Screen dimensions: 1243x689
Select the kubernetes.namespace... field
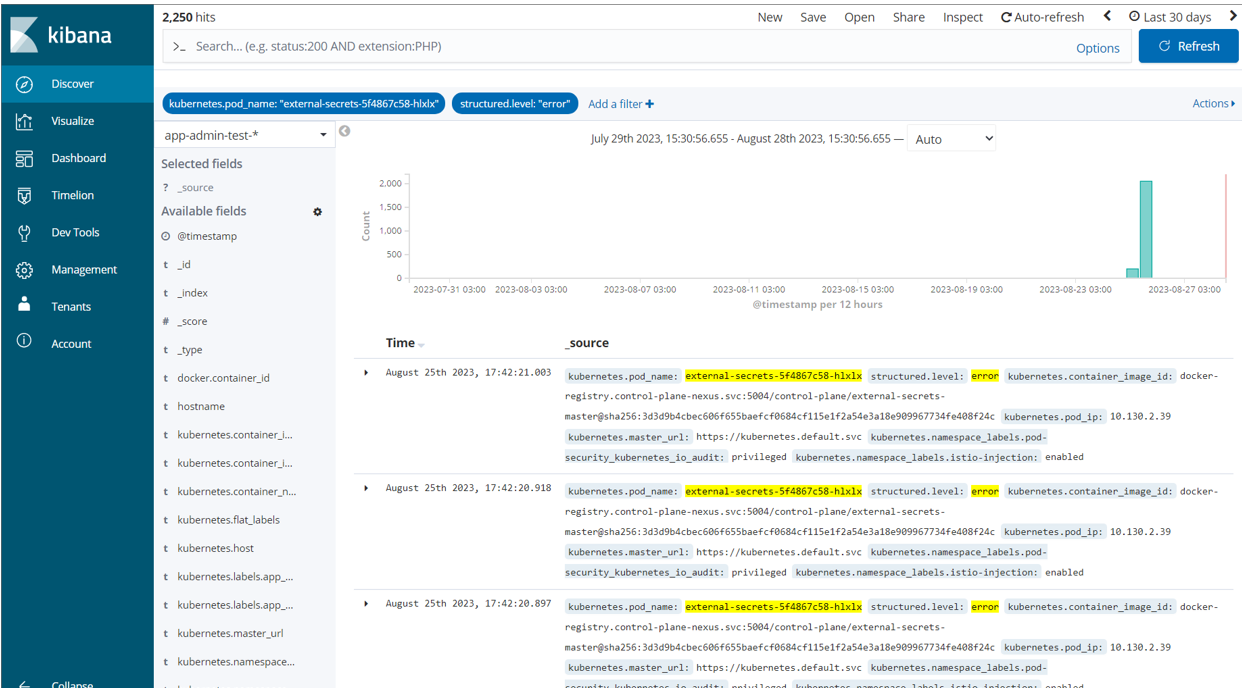pyautogui.click(x=236, y=662)
